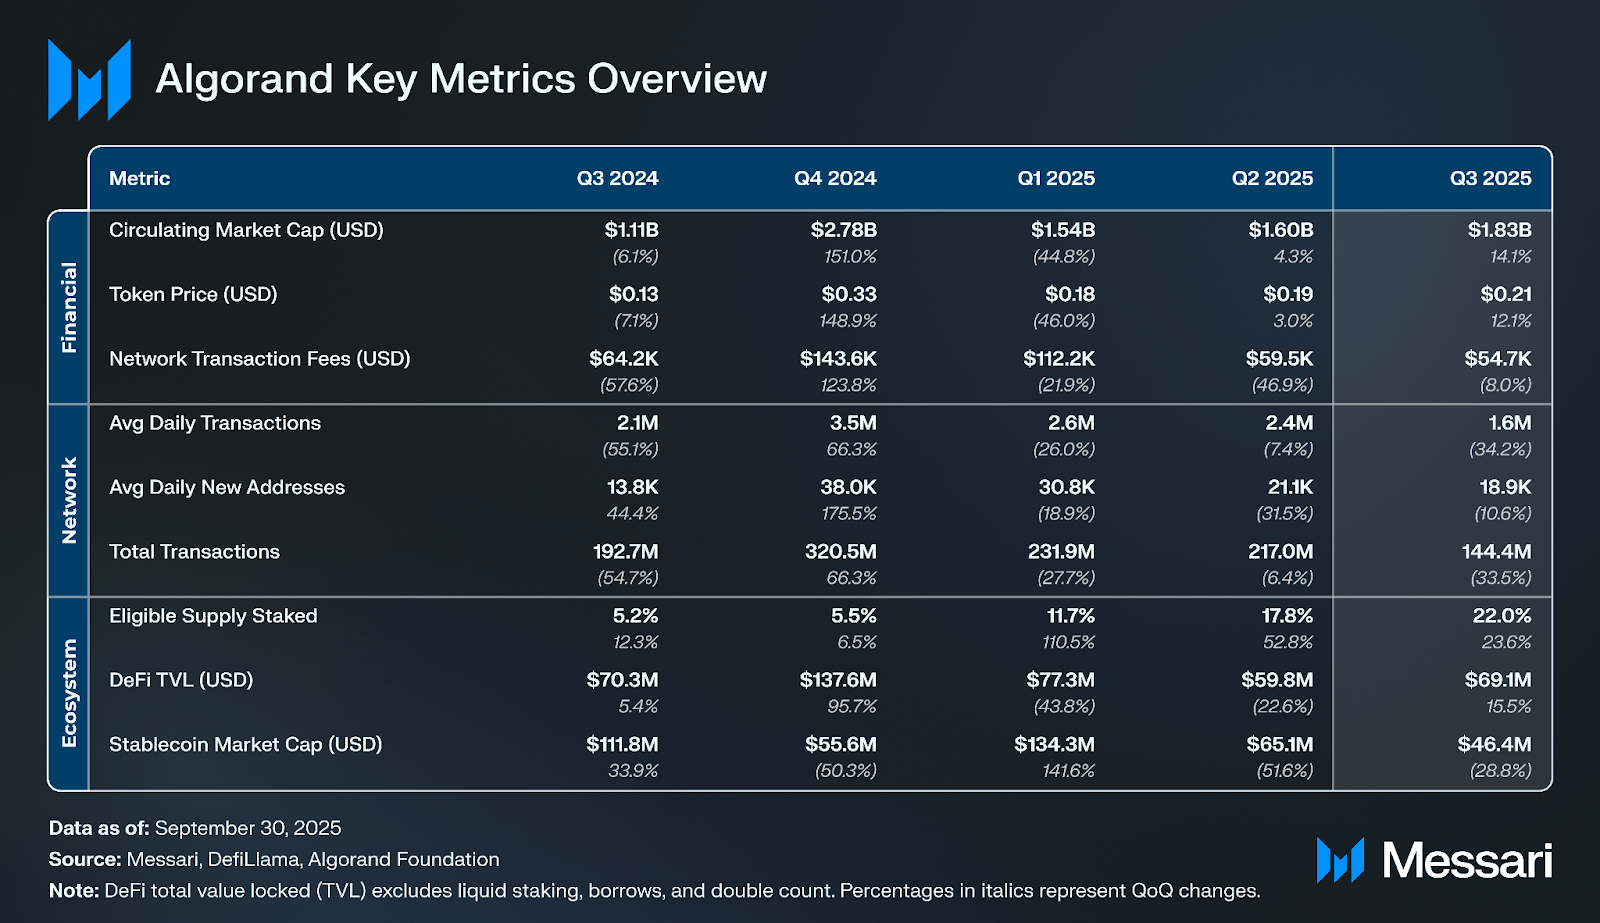Screen dimensions: 1600x923
Task: Select the '$143.6K' transaction fees value
Action: tap(838, 358)
